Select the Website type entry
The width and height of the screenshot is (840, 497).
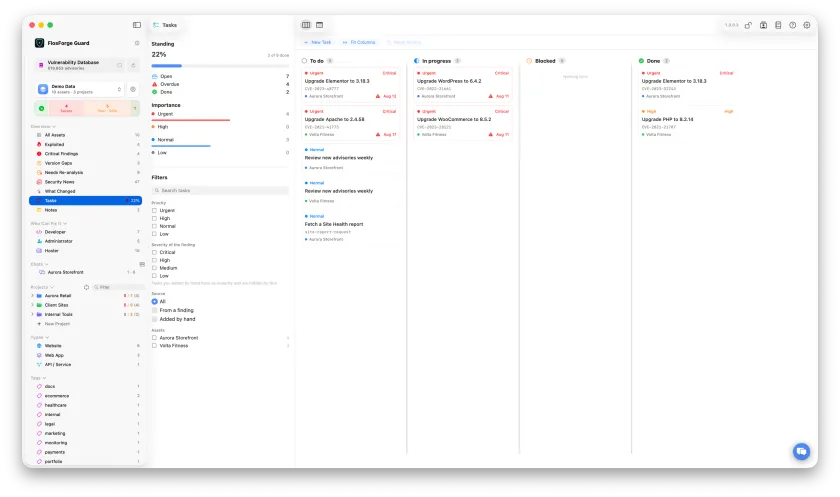pos(86,346)
